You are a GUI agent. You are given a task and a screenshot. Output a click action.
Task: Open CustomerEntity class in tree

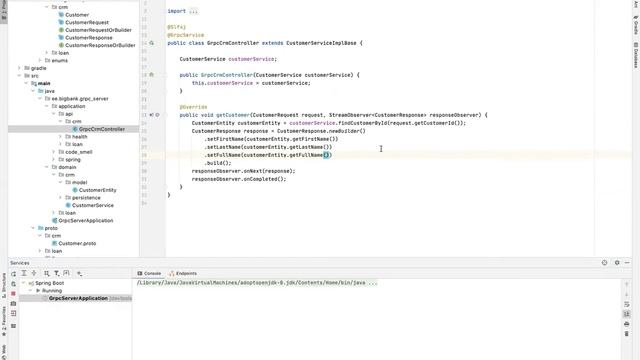coord(98,190)
